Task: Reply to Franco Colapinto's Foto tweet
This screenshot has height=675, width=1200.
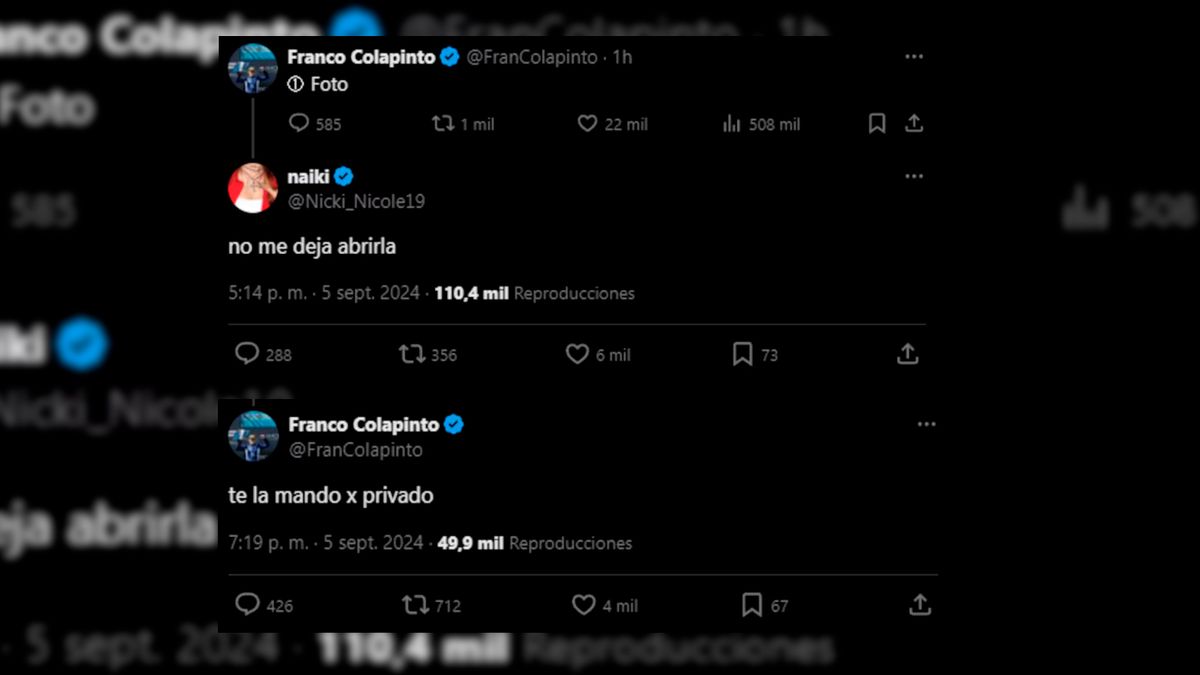Action: click(x=299, y=123)
